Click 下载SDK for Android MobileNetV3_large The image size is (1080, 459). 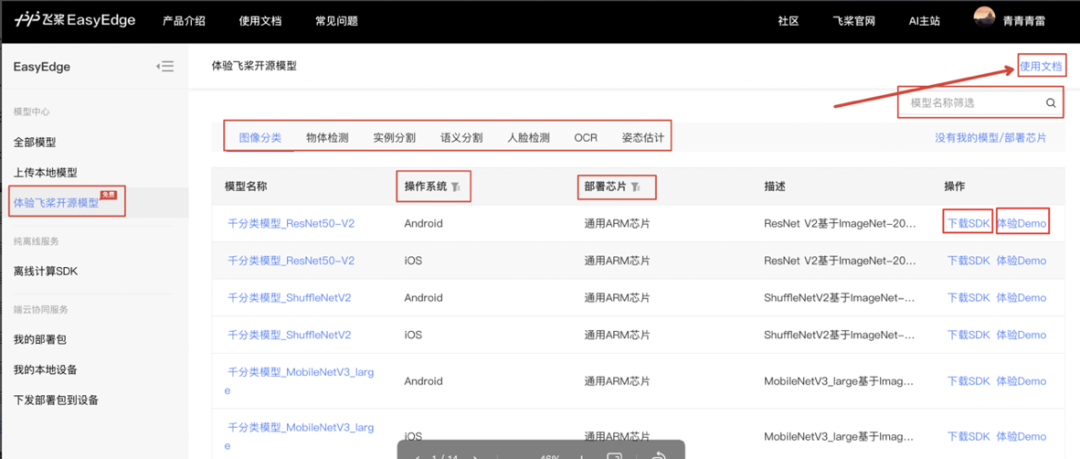[x=968, y=381]
